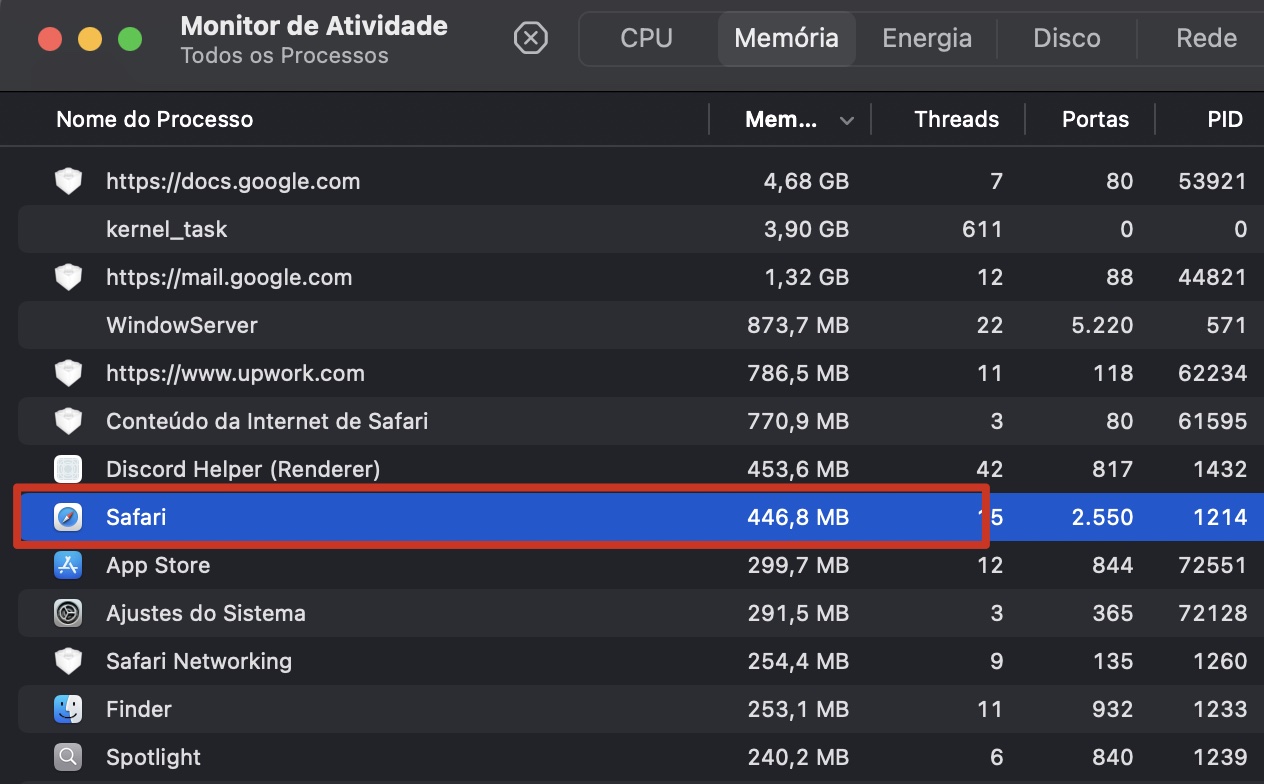The image size is (1264, 784).
Task: Sort by the PID column header
Action: pos(1225,119)
